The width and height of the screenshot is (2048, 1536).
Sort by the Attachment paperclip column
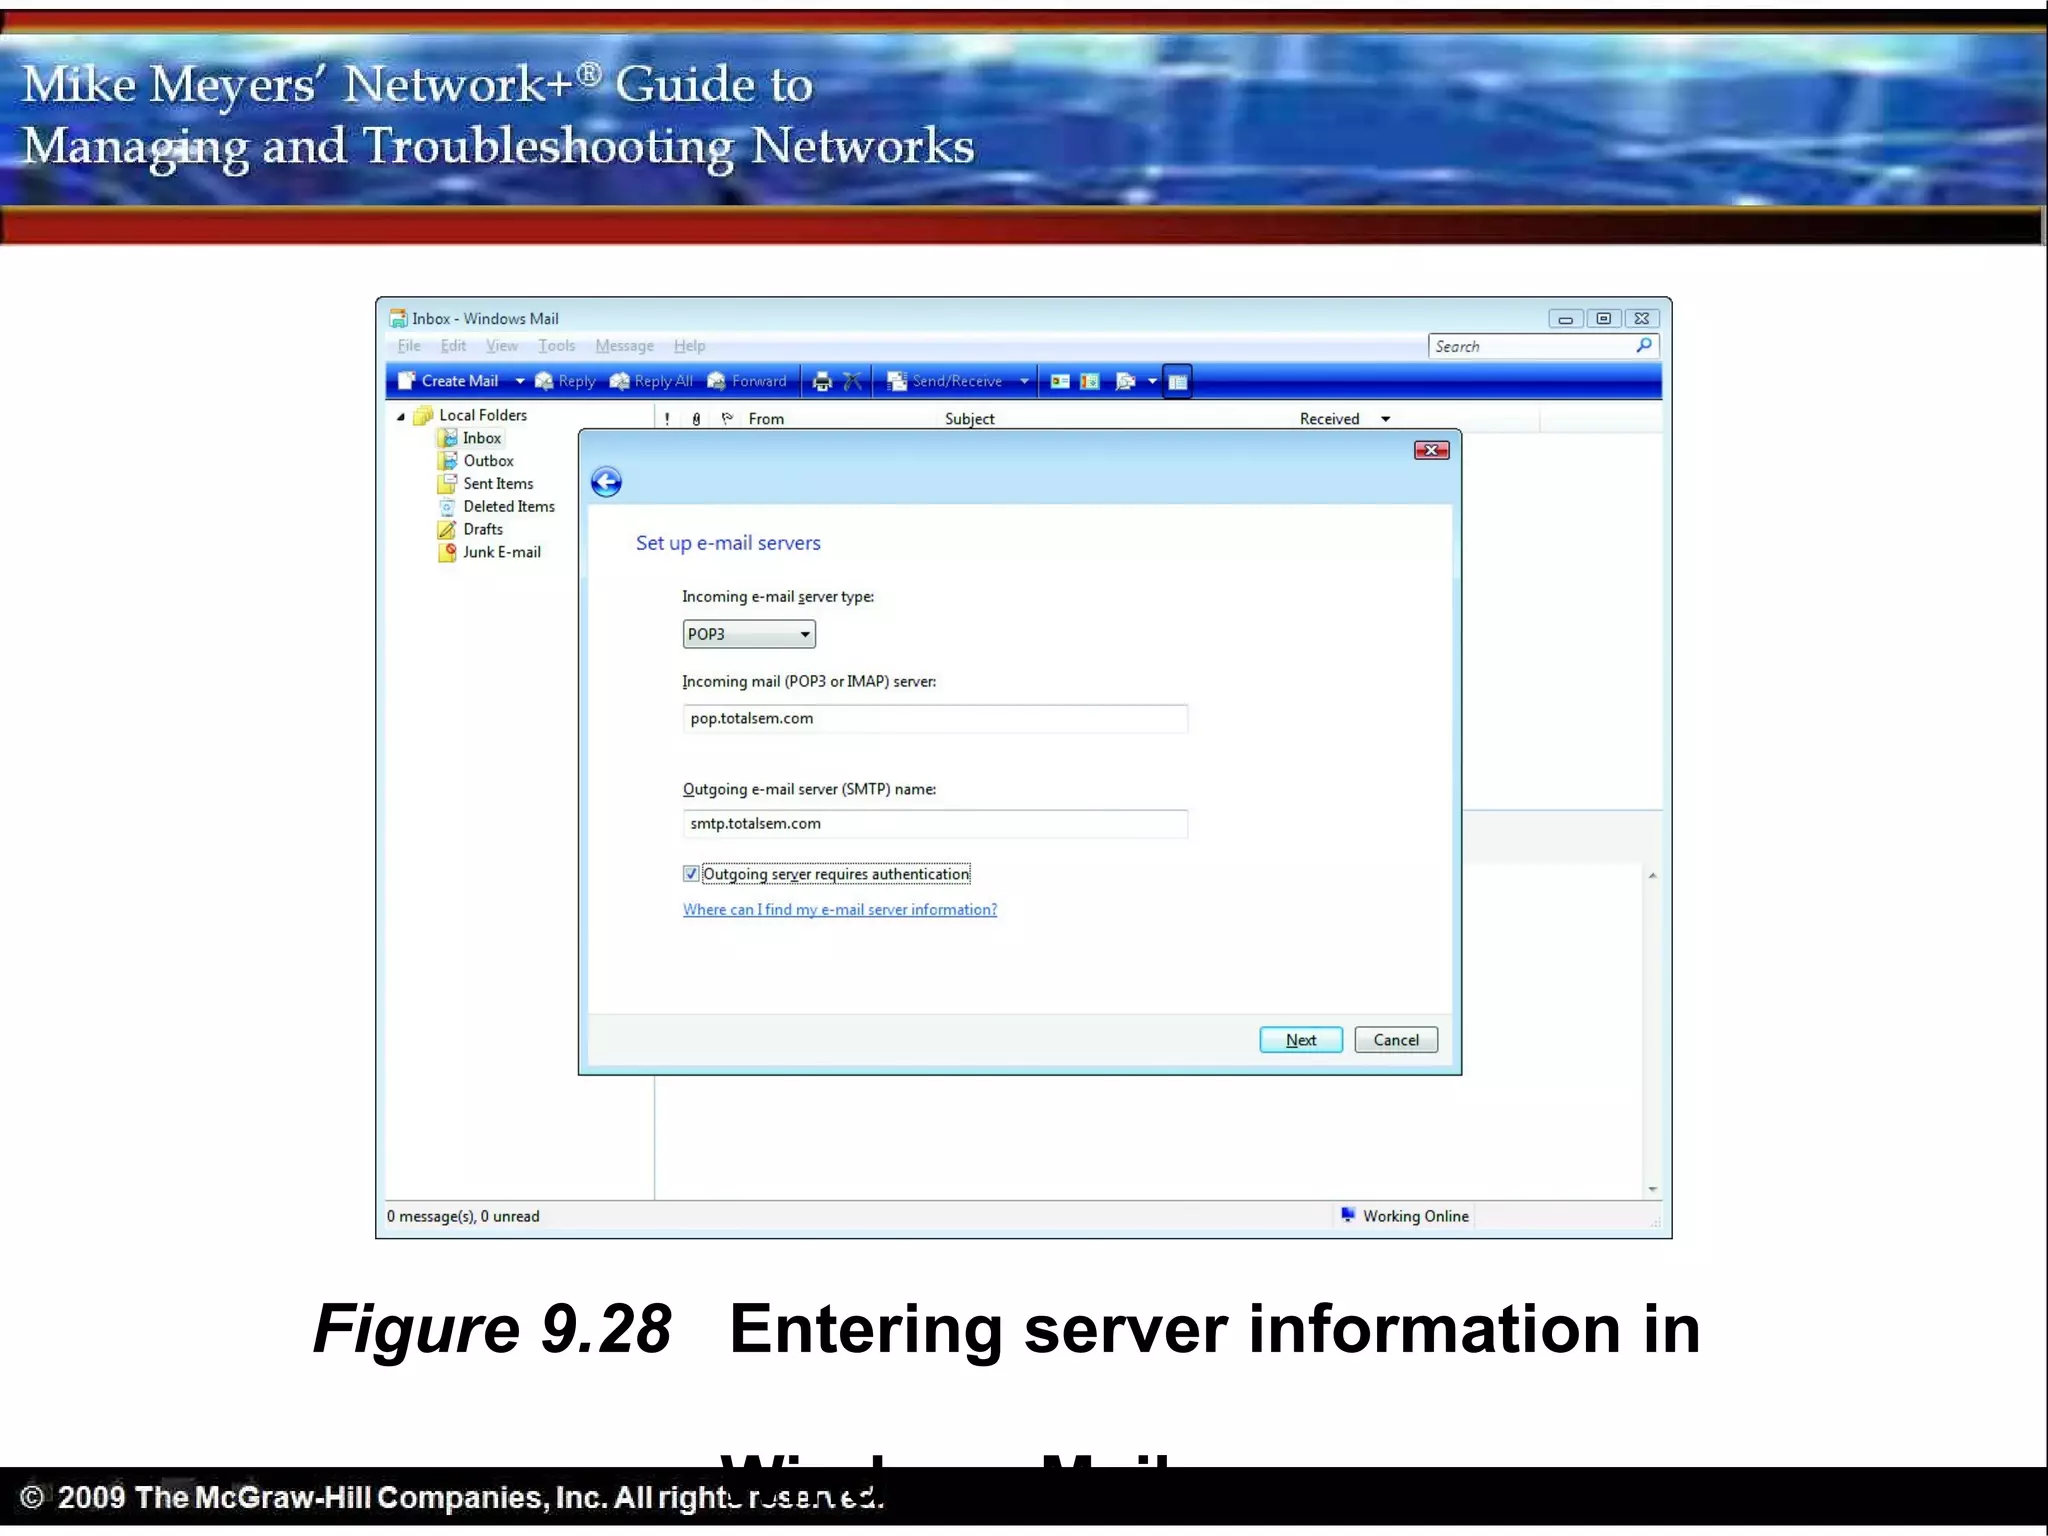(x=696, y=419)
